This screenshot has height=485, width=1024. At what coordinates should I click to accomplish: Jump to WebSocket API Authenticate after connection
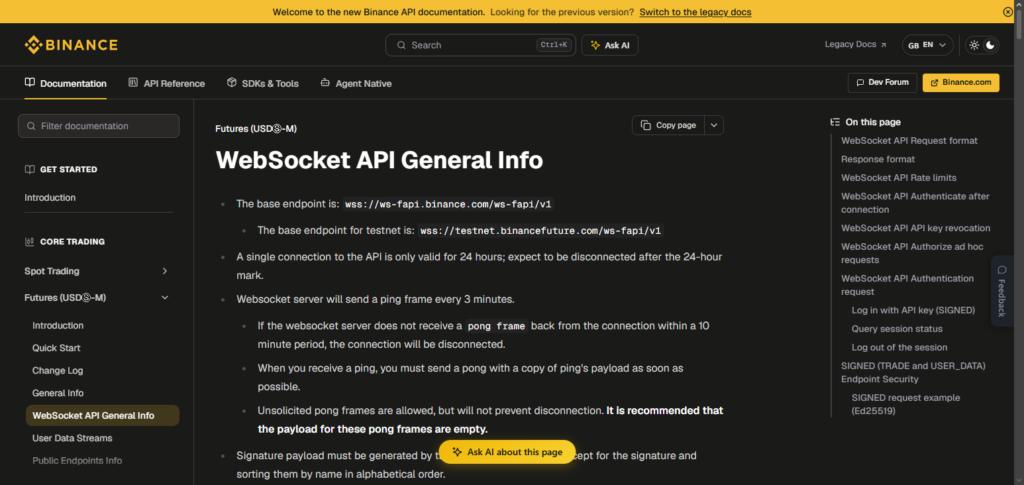coord(915,203)
